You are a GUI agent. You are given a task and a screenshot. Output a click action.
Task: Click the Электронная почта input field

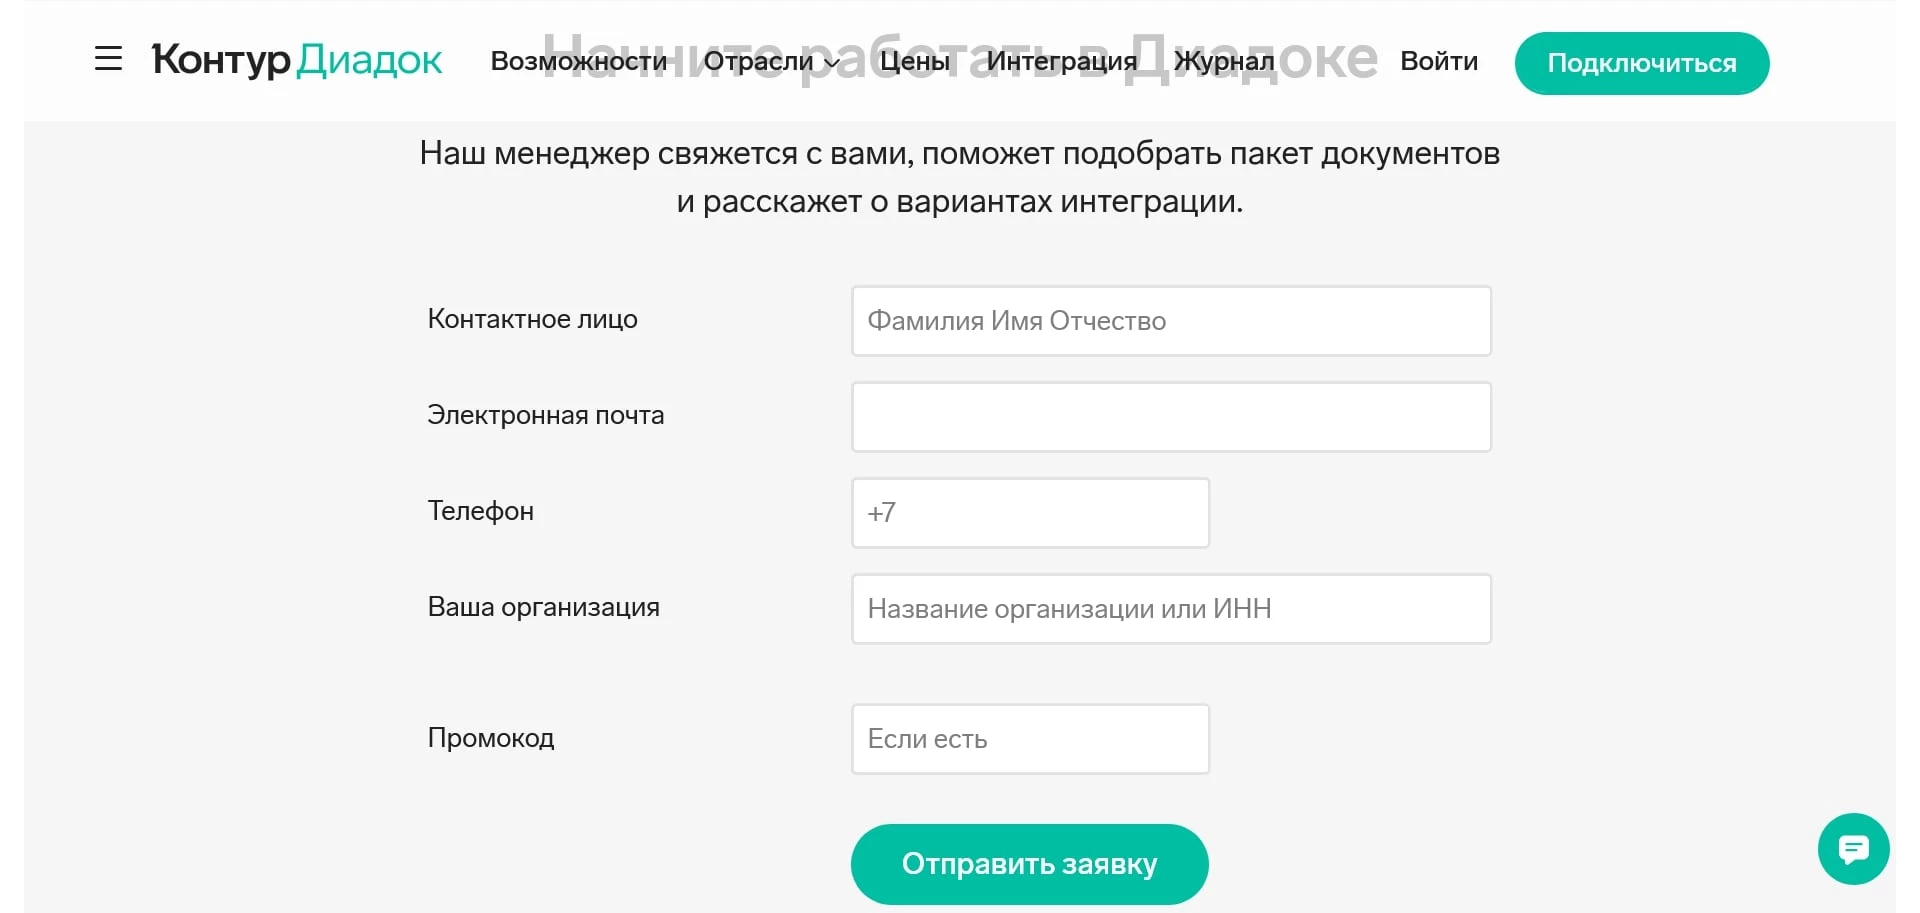[1170, 416]
